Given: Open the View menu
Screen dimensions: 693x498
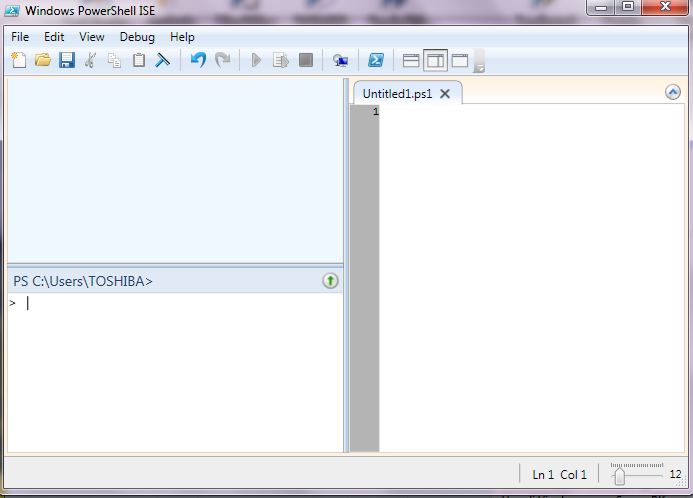Looking at the screenshot, I should 91,37.
